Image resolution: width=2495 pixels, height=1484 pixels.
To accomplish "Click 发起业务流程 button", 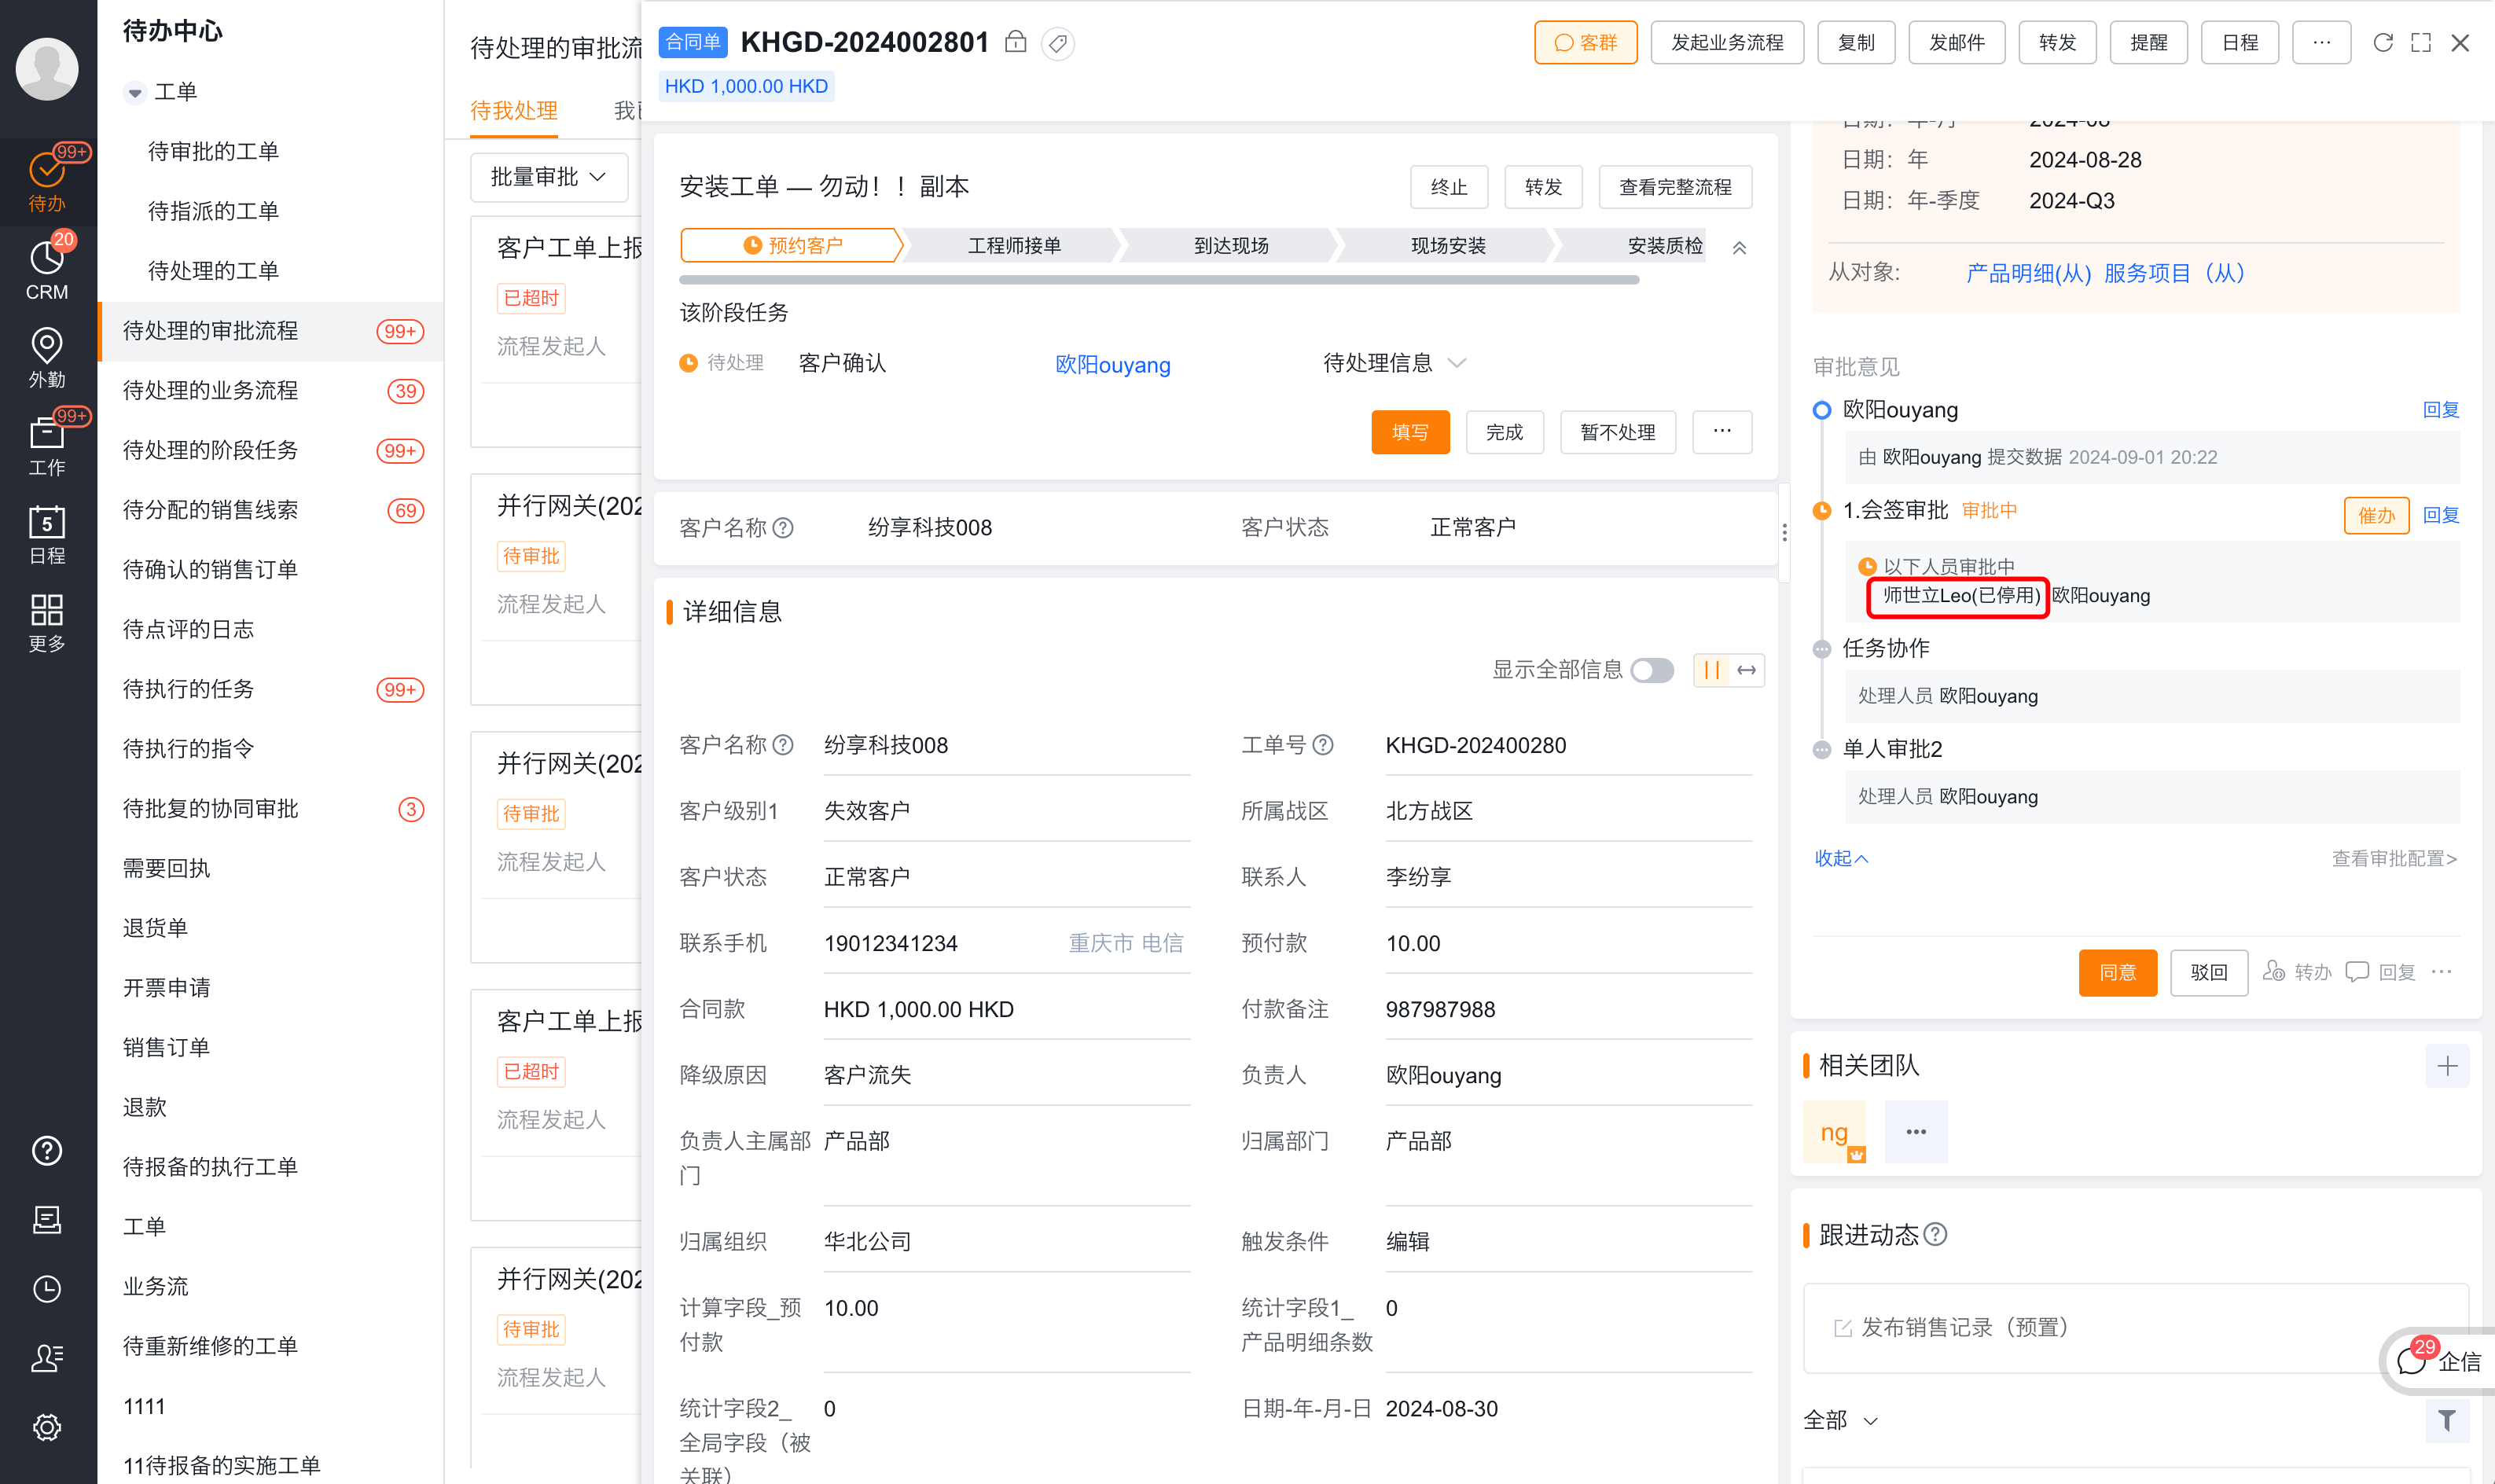I will 1727,43.
